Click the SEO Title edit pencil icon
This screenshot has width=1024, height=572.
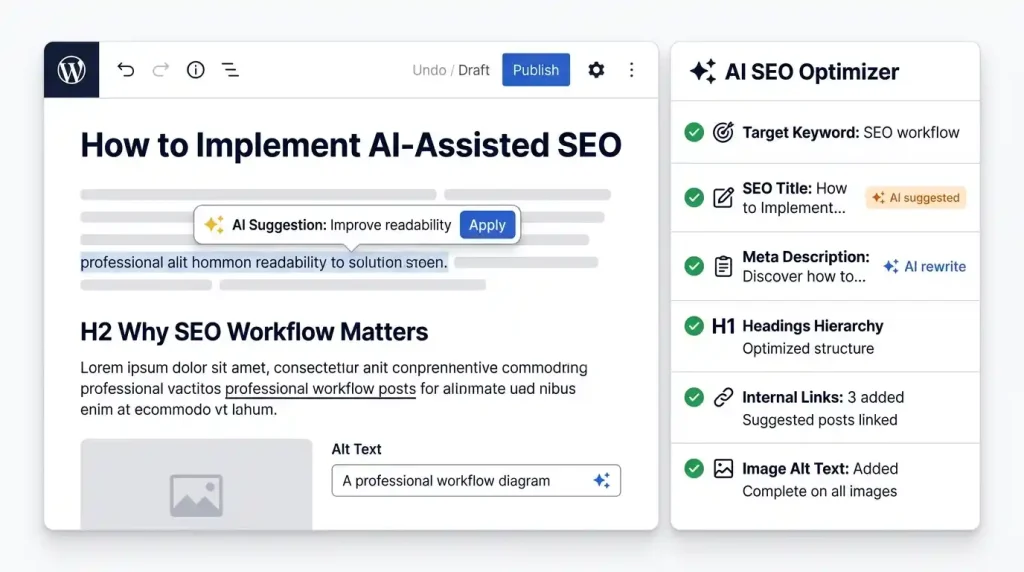tap(723, 198)
